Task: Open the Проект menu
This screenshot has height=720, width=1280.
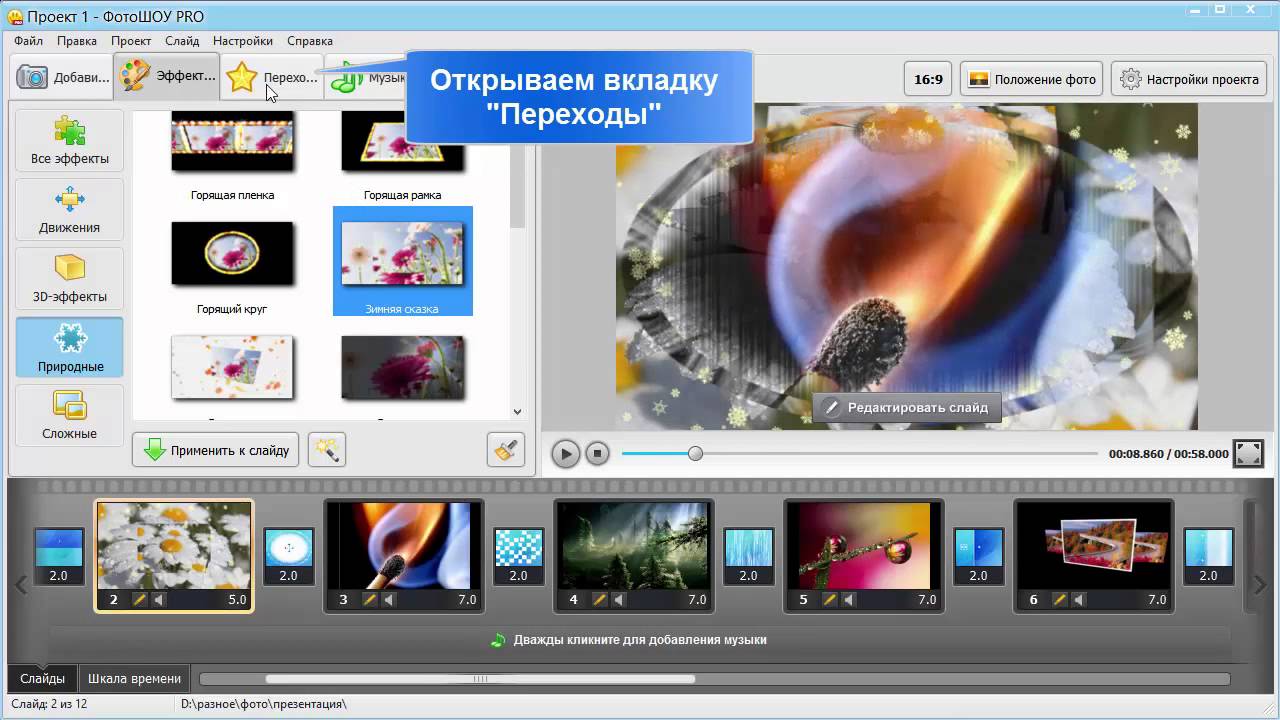Action: (x=131, y=41)
